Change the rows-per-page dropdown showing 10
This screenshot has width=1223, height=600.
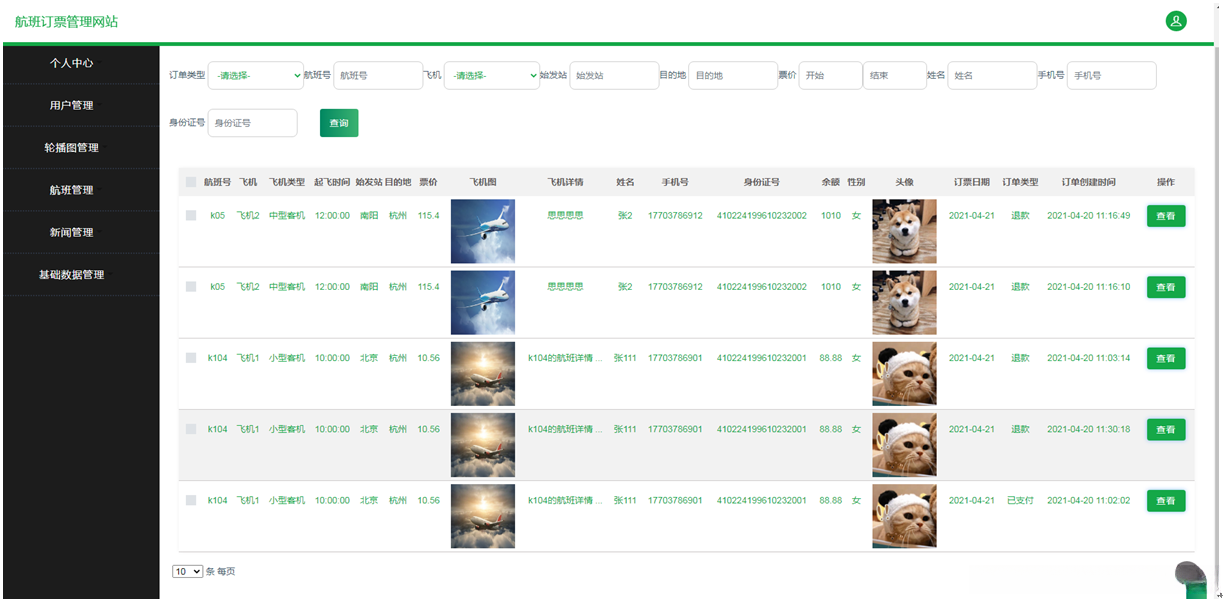pyautogui.click(x=188, y=571)
